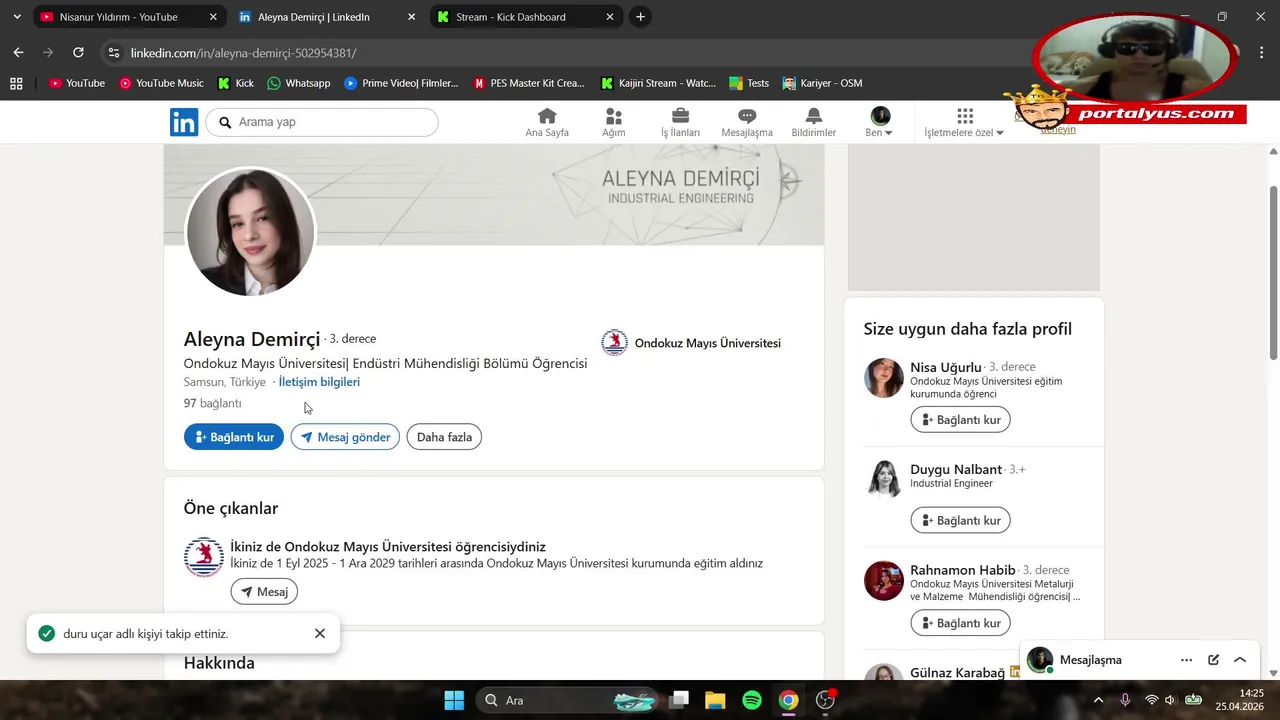Open Prime Video bookmark

click(401, 83)
